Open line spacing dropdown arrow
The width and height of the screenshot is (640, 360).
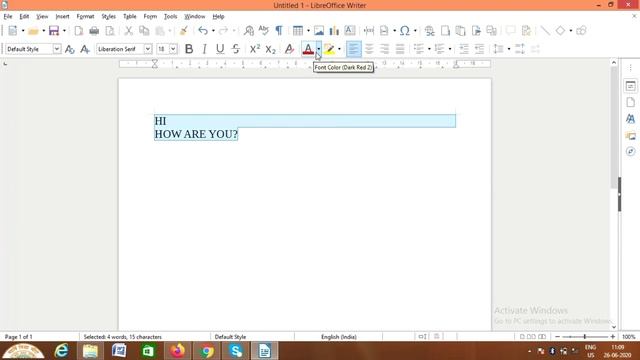coord(509,49)
